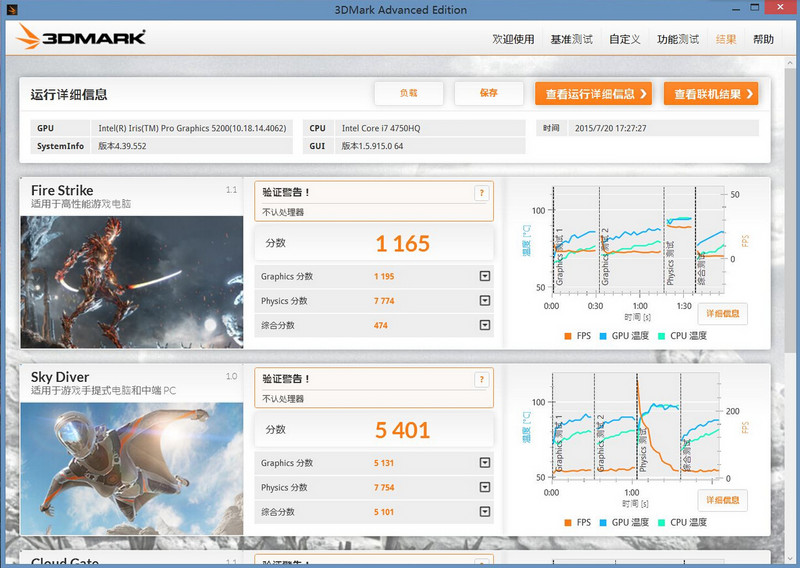
Task: Select the 结果 results tab
Action: (x=726, y=39)
